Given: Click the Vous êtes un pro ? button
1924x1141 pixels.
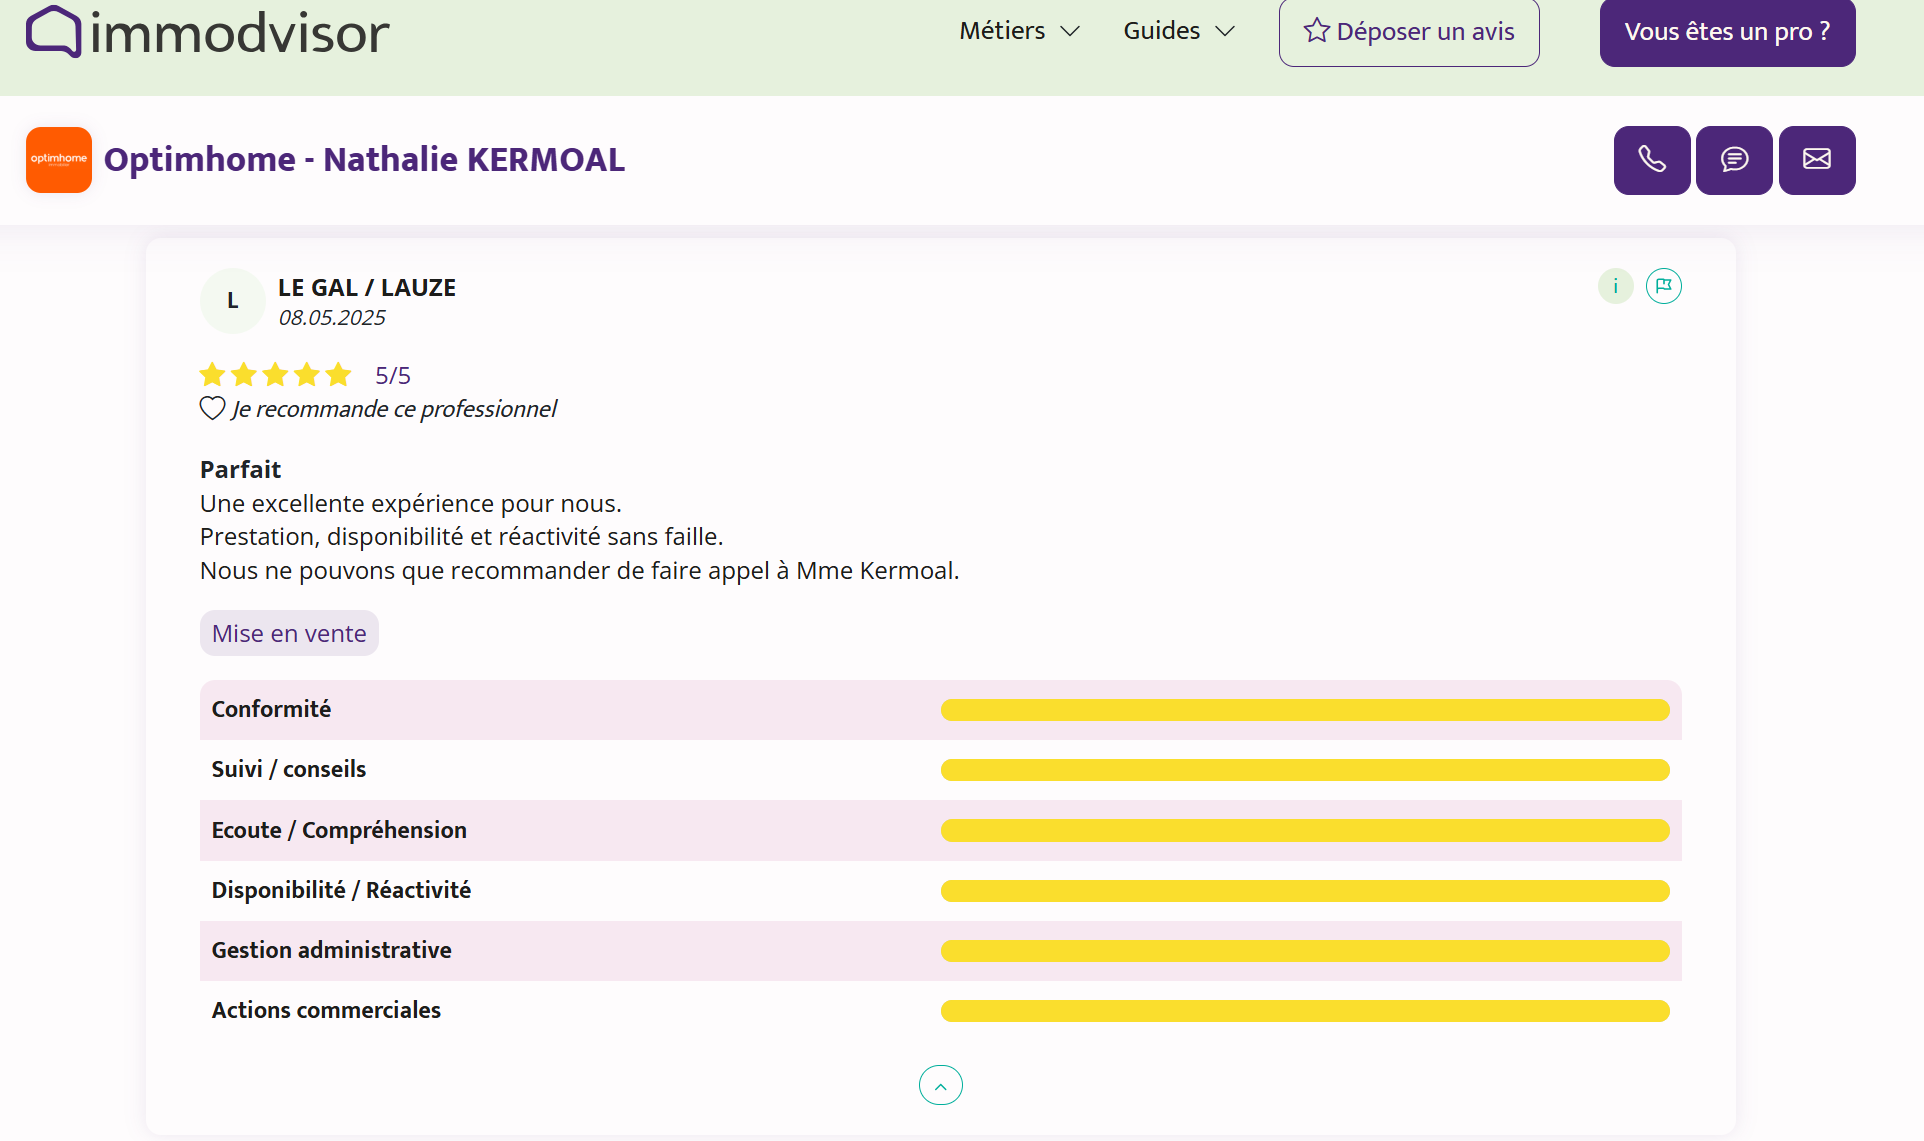Looking at the screenshot, I should [1727, 32].
